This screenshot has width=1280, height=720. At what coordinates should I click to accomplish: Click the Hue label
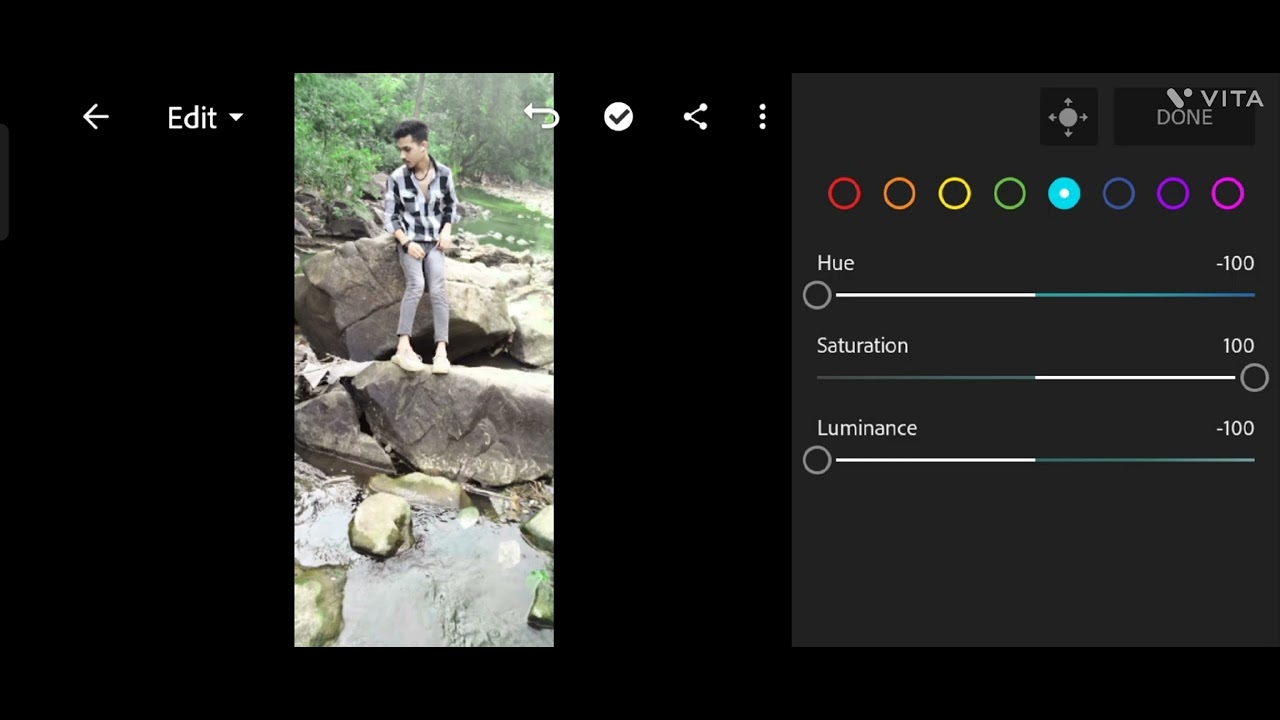(x=835, y=263)
